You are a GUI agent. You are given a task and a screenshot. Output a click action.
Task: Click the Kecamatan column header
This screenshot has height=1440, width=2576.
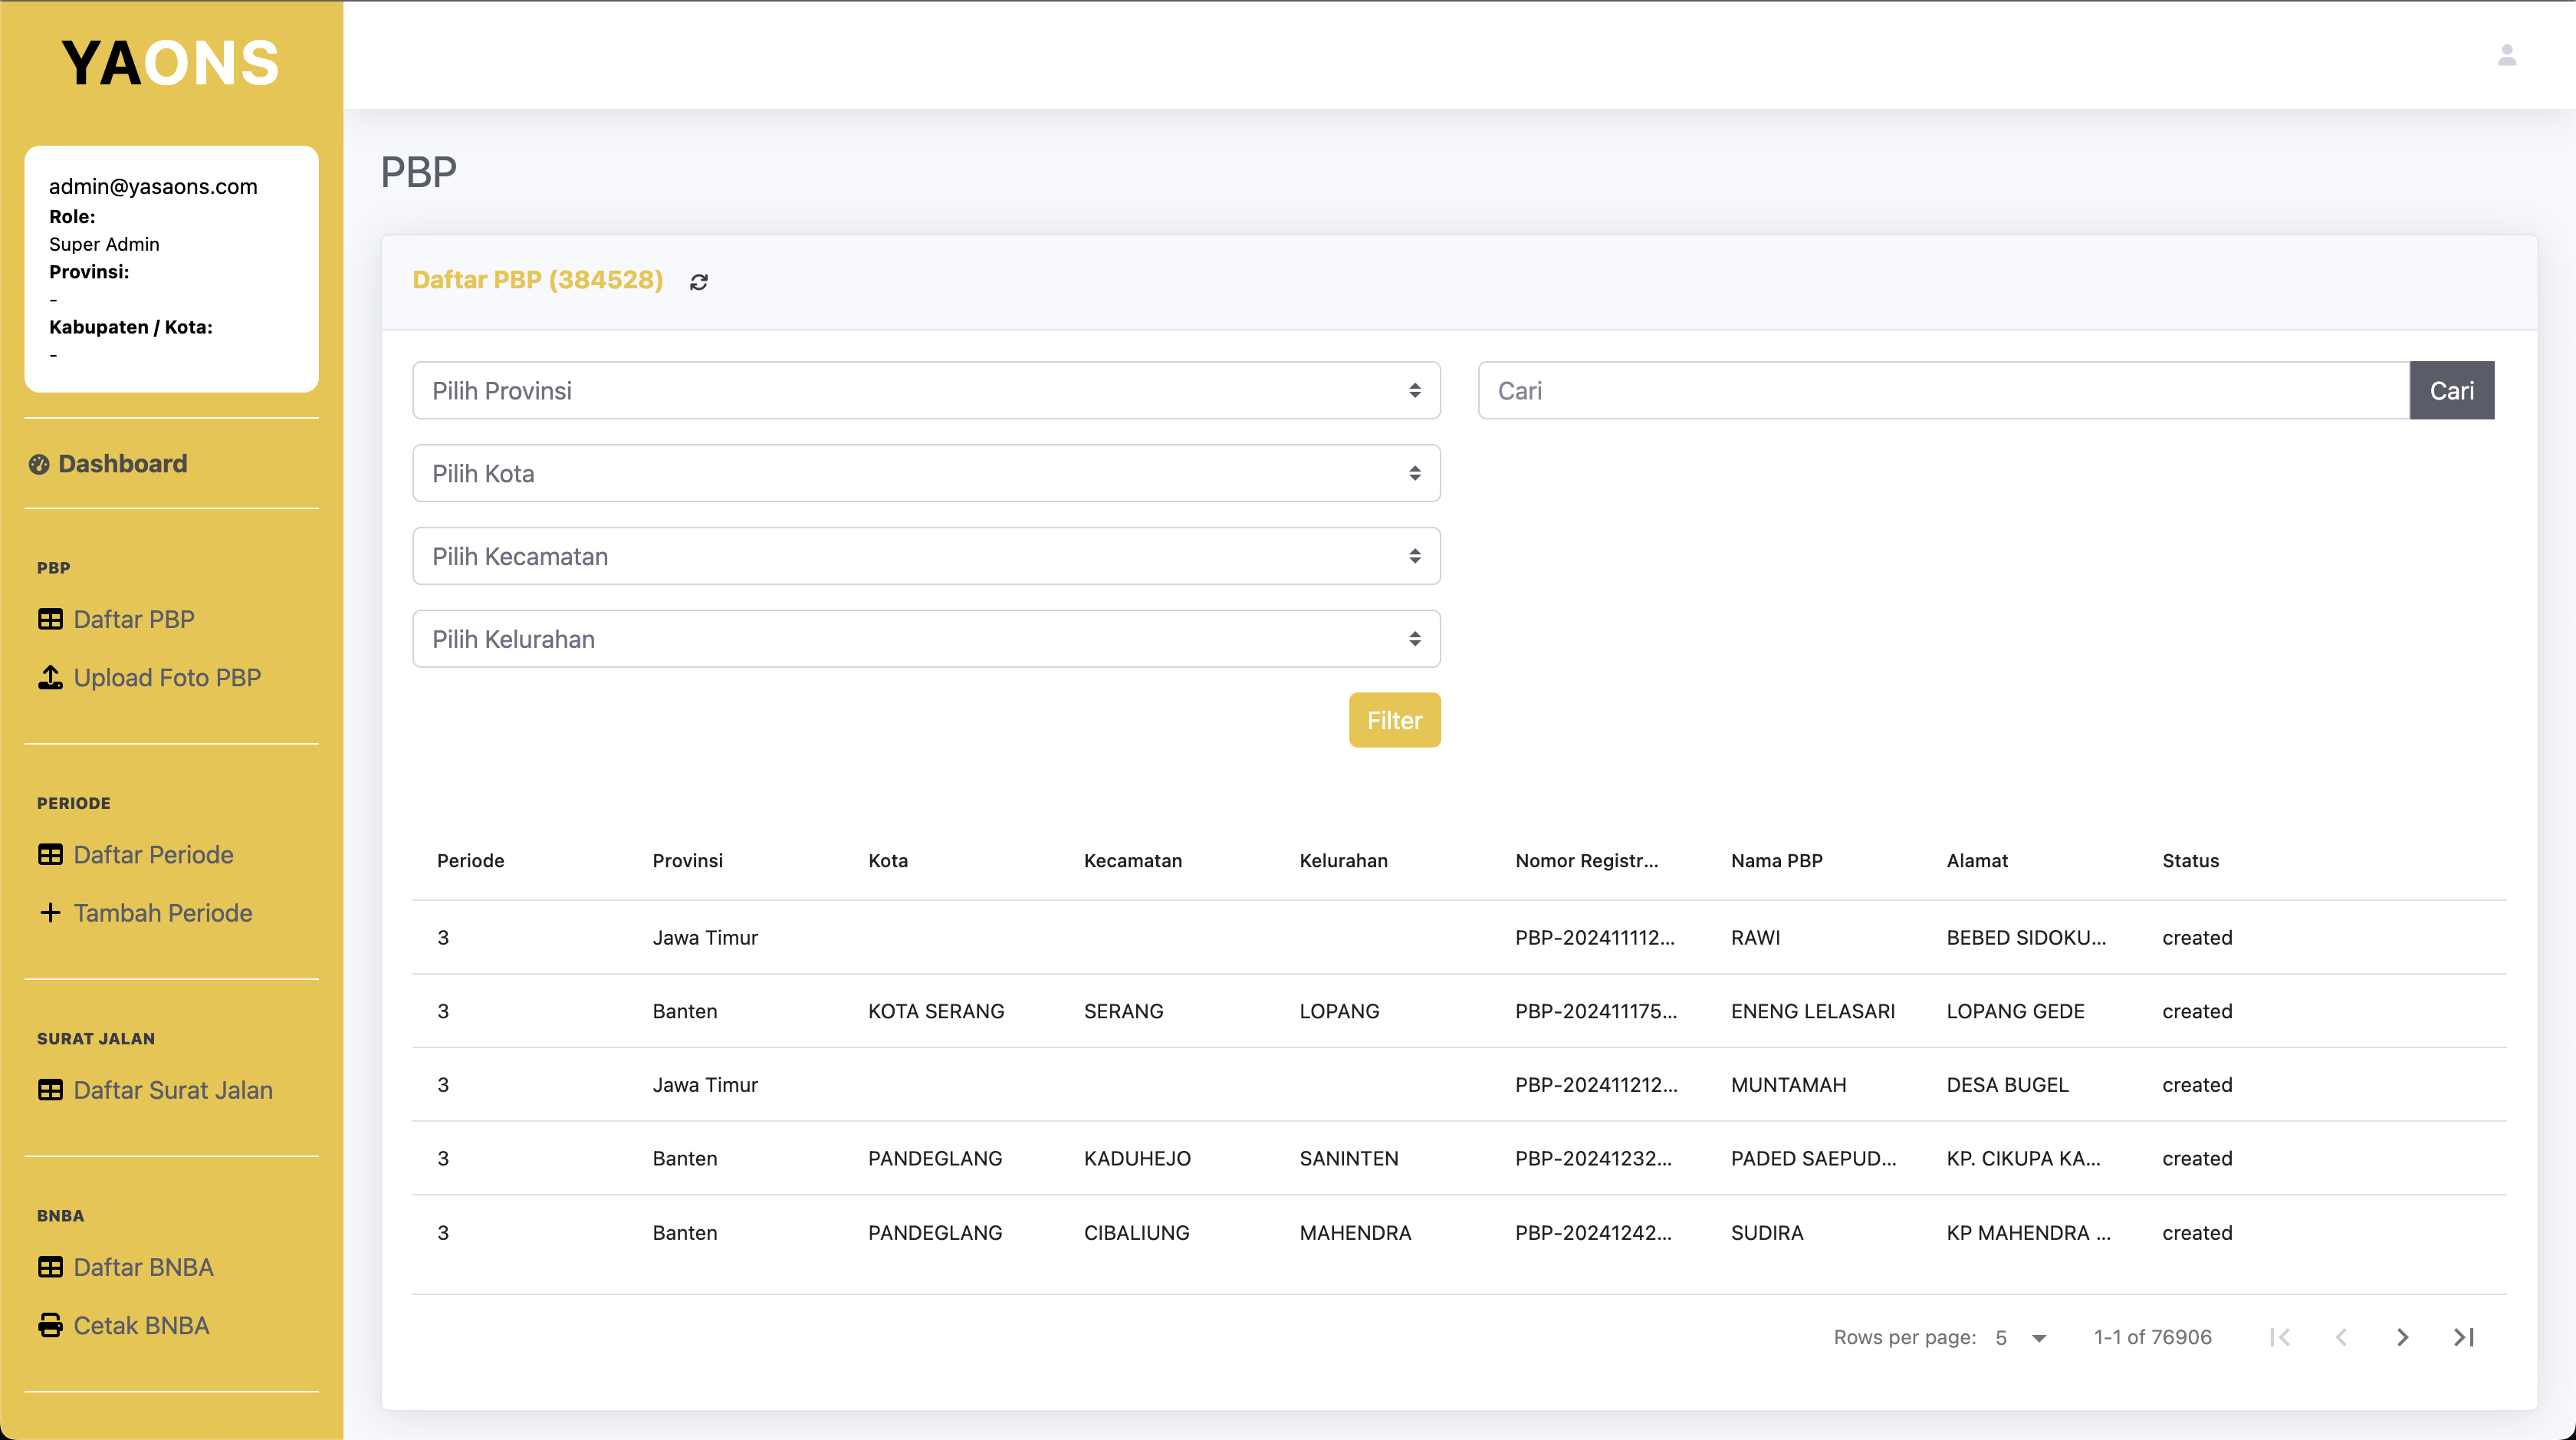(x=1132, y=860)
